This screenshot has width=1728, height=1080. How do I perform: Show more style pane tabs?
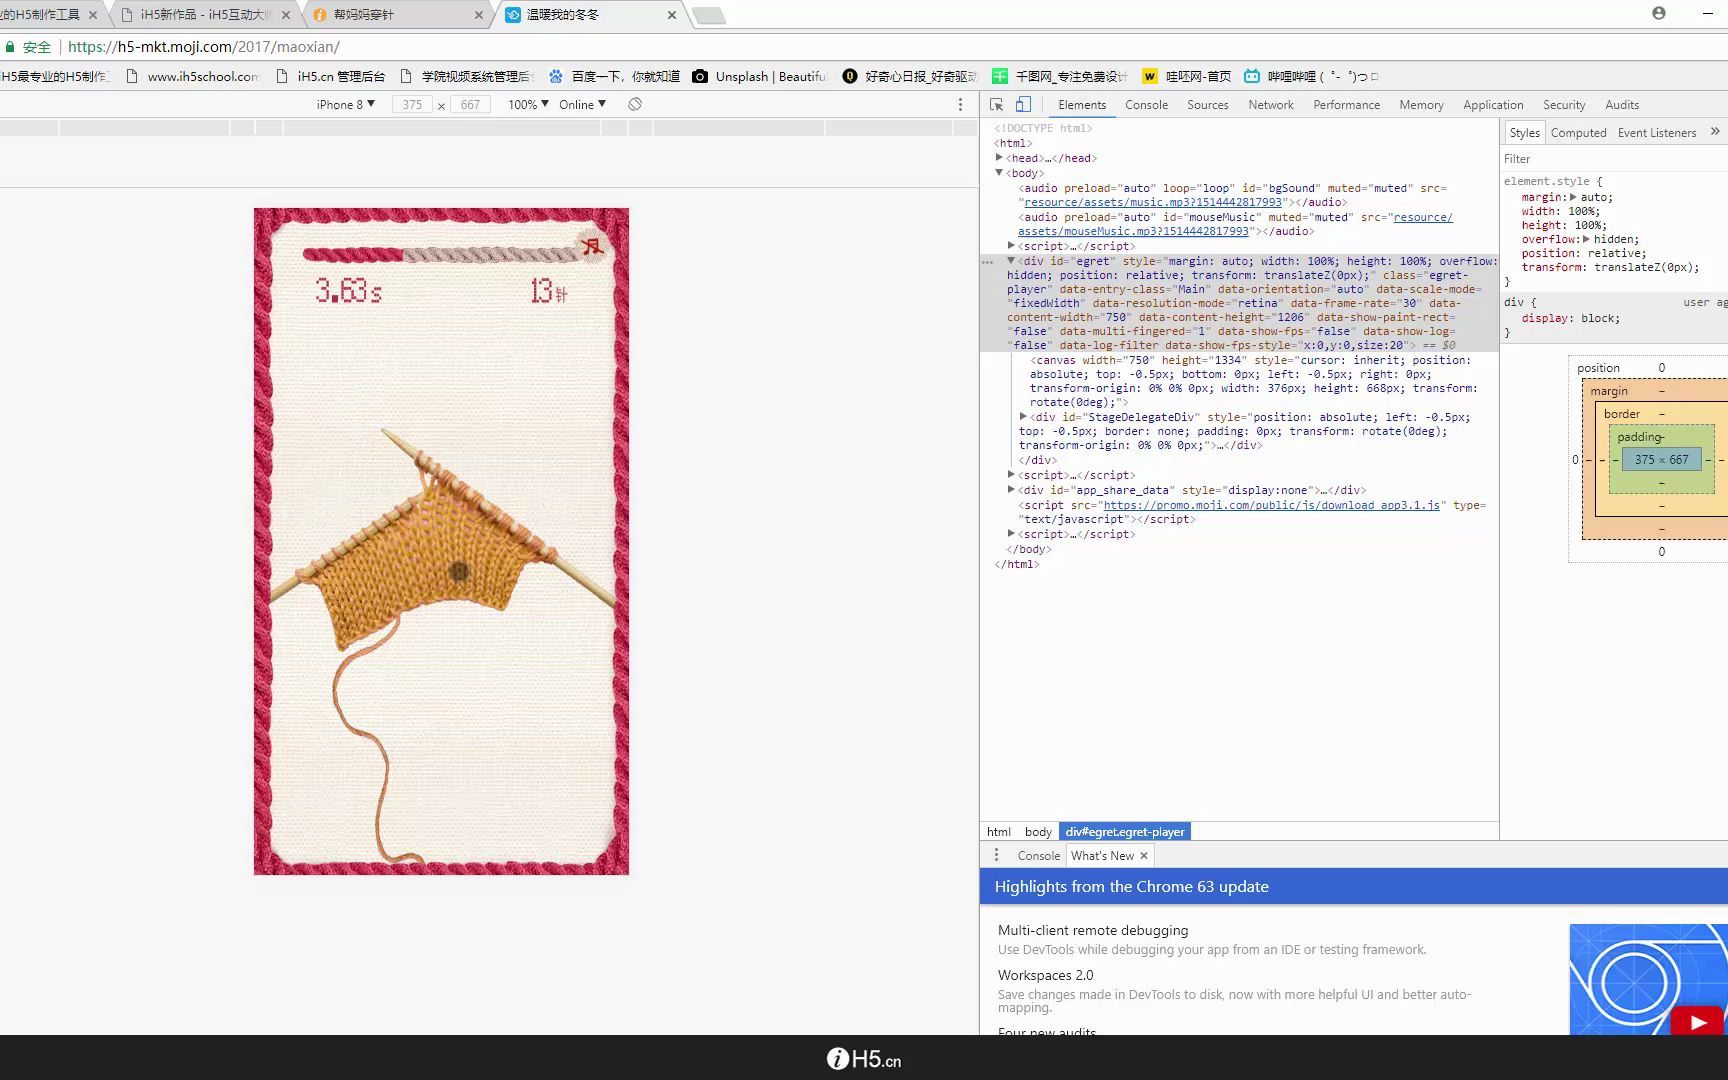[x=1715, y=132]
